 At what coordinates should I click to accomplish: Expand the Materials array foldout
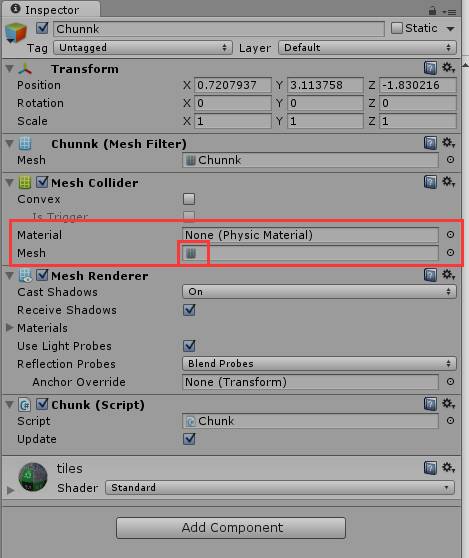coord(10,328)
